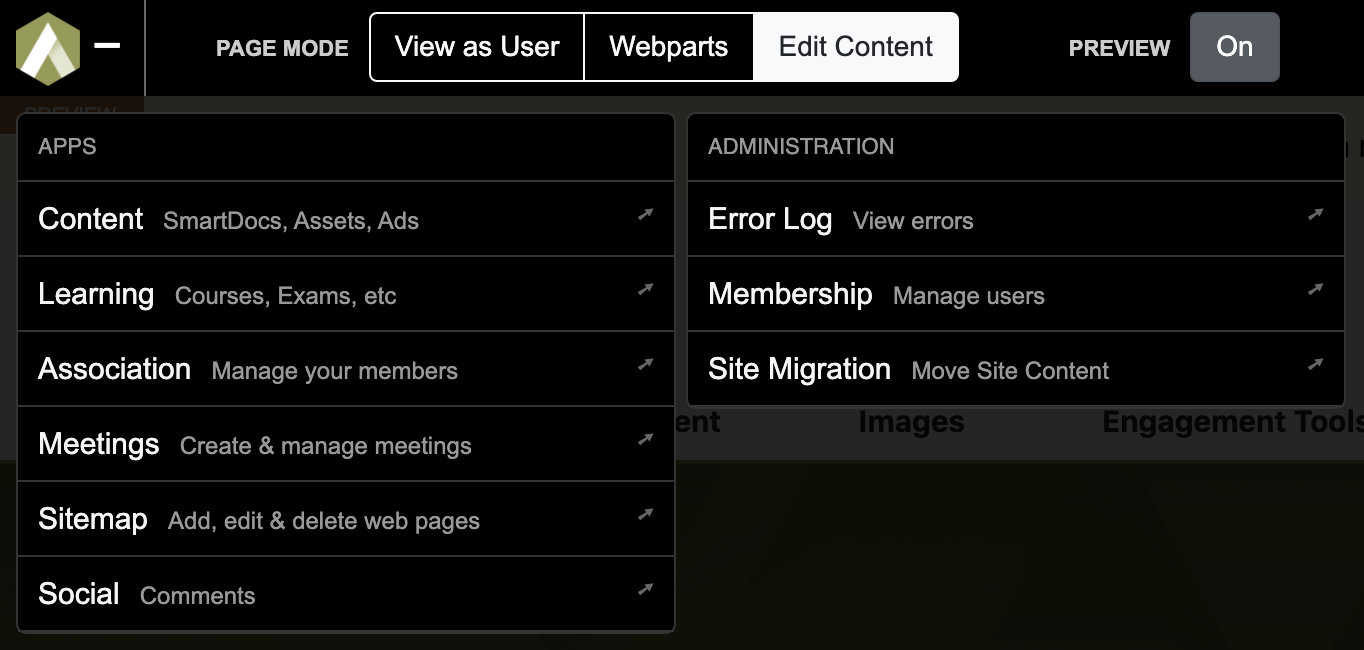Click the Images tab behind the menu
Viewport: 1364px width, 650px height.
coord(911,422)
